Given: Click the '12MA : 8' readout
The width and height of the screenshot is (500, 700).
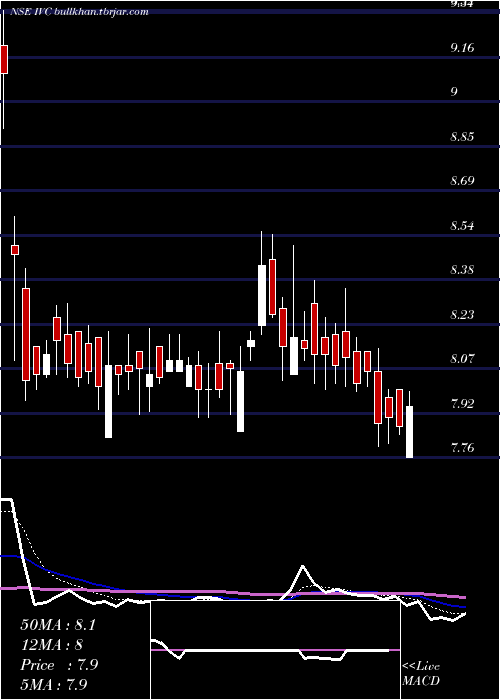Looking at the screenshot, I should pos(52,645).
